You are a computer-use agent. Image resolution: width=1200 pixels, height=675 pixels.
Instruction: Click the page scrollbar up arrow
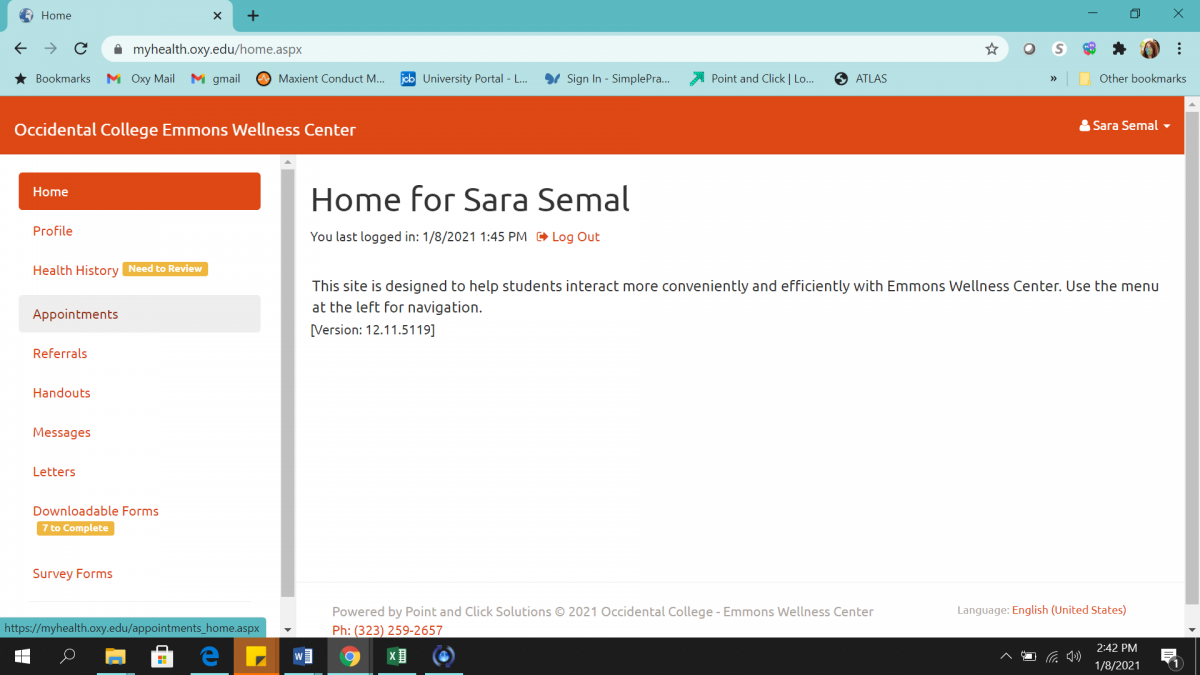click(x=1191, y=104)
